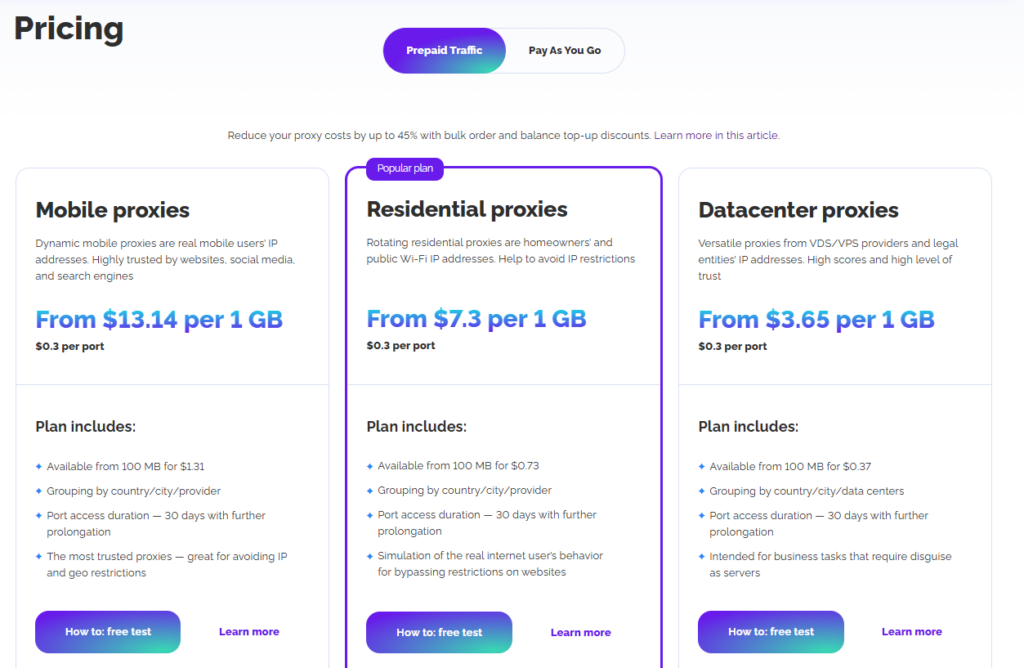Click 'How to: free test' under Residential proxies
Image resolution: width=1024 pixels, height=668 pixels.
click(x=439, y=632)
